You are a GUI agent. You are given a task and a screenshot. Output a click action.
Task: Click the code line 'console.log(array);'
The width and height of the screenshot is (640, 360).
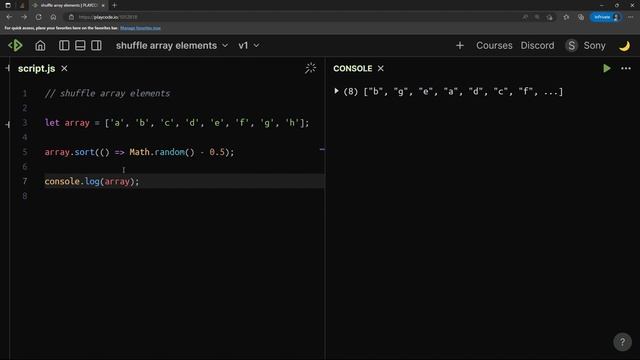92,181
